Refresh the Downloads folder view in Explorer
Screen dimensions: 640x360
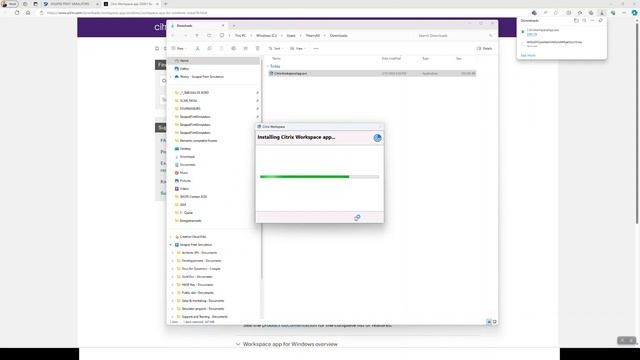[x=209, y=36]
